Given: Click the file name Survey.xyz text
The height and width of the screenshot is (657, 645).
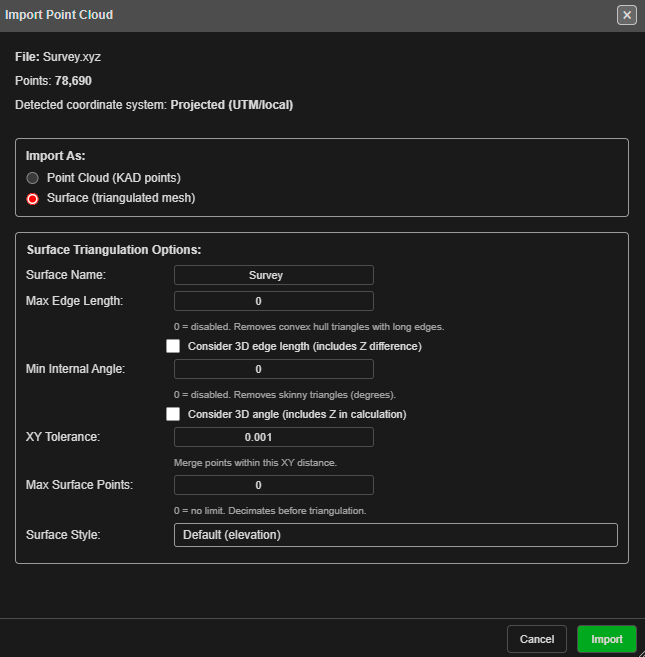Looking at the screenshot, I should [72, 57].
